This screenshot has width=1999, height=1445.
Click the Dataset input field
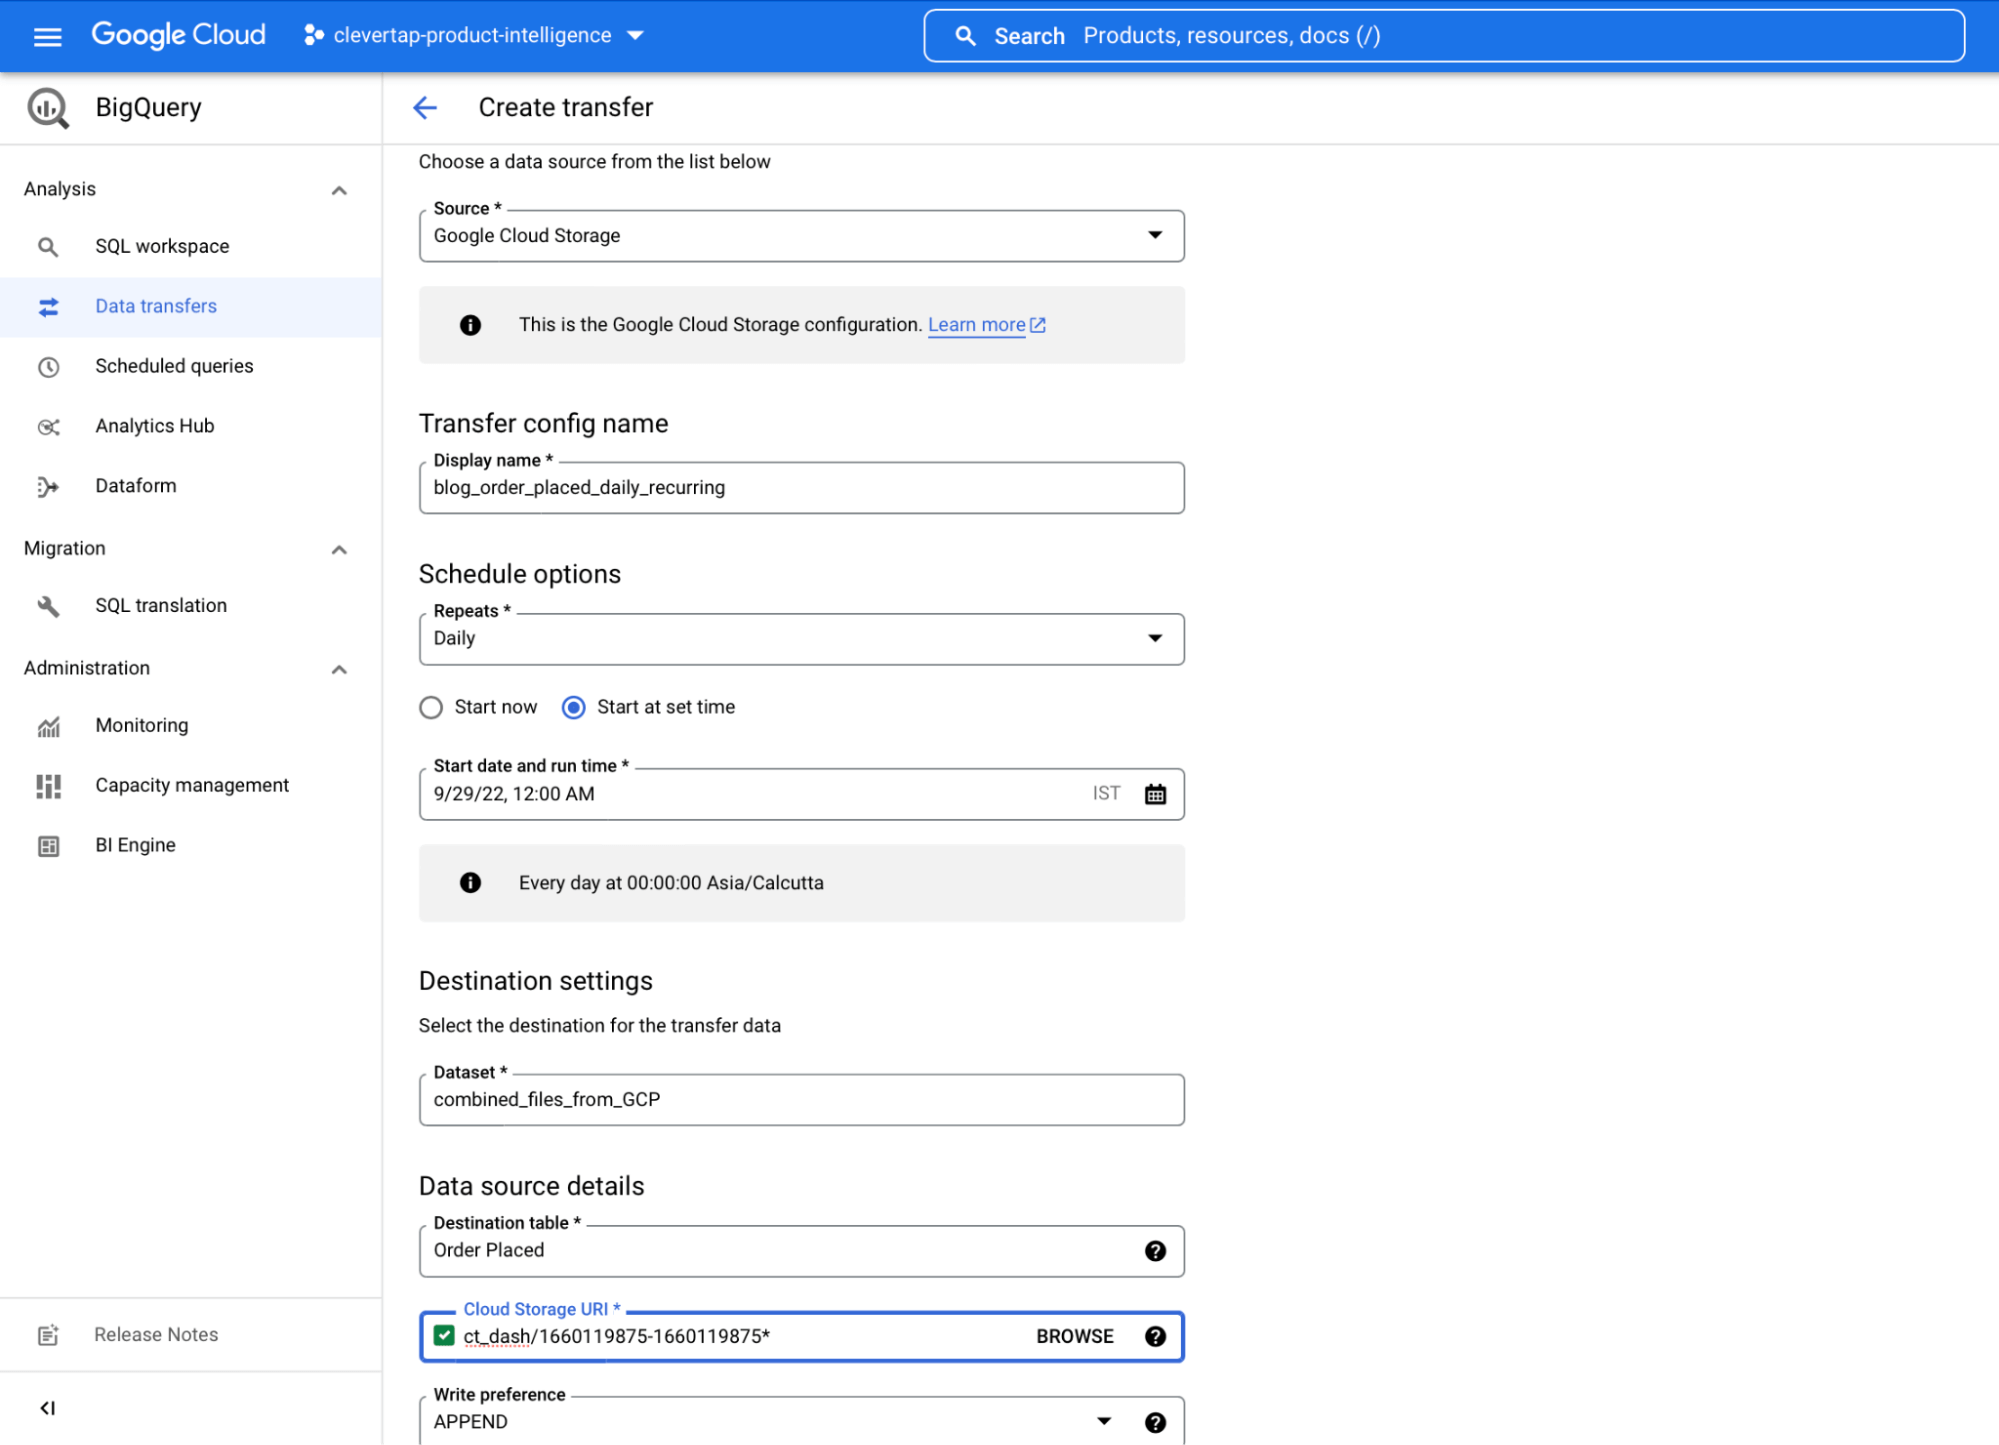(802, 1100)
